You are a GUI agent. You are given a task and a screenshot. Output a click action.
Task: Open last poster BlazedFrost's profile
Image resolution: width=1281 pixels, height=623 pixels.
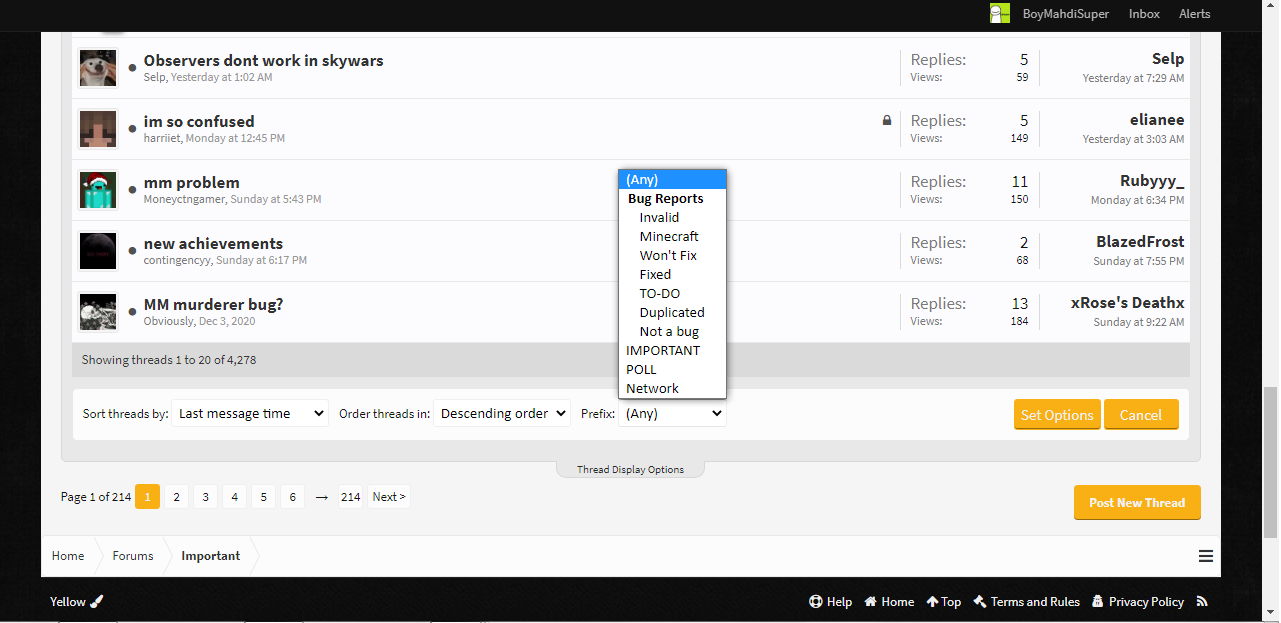[1140, 242]
